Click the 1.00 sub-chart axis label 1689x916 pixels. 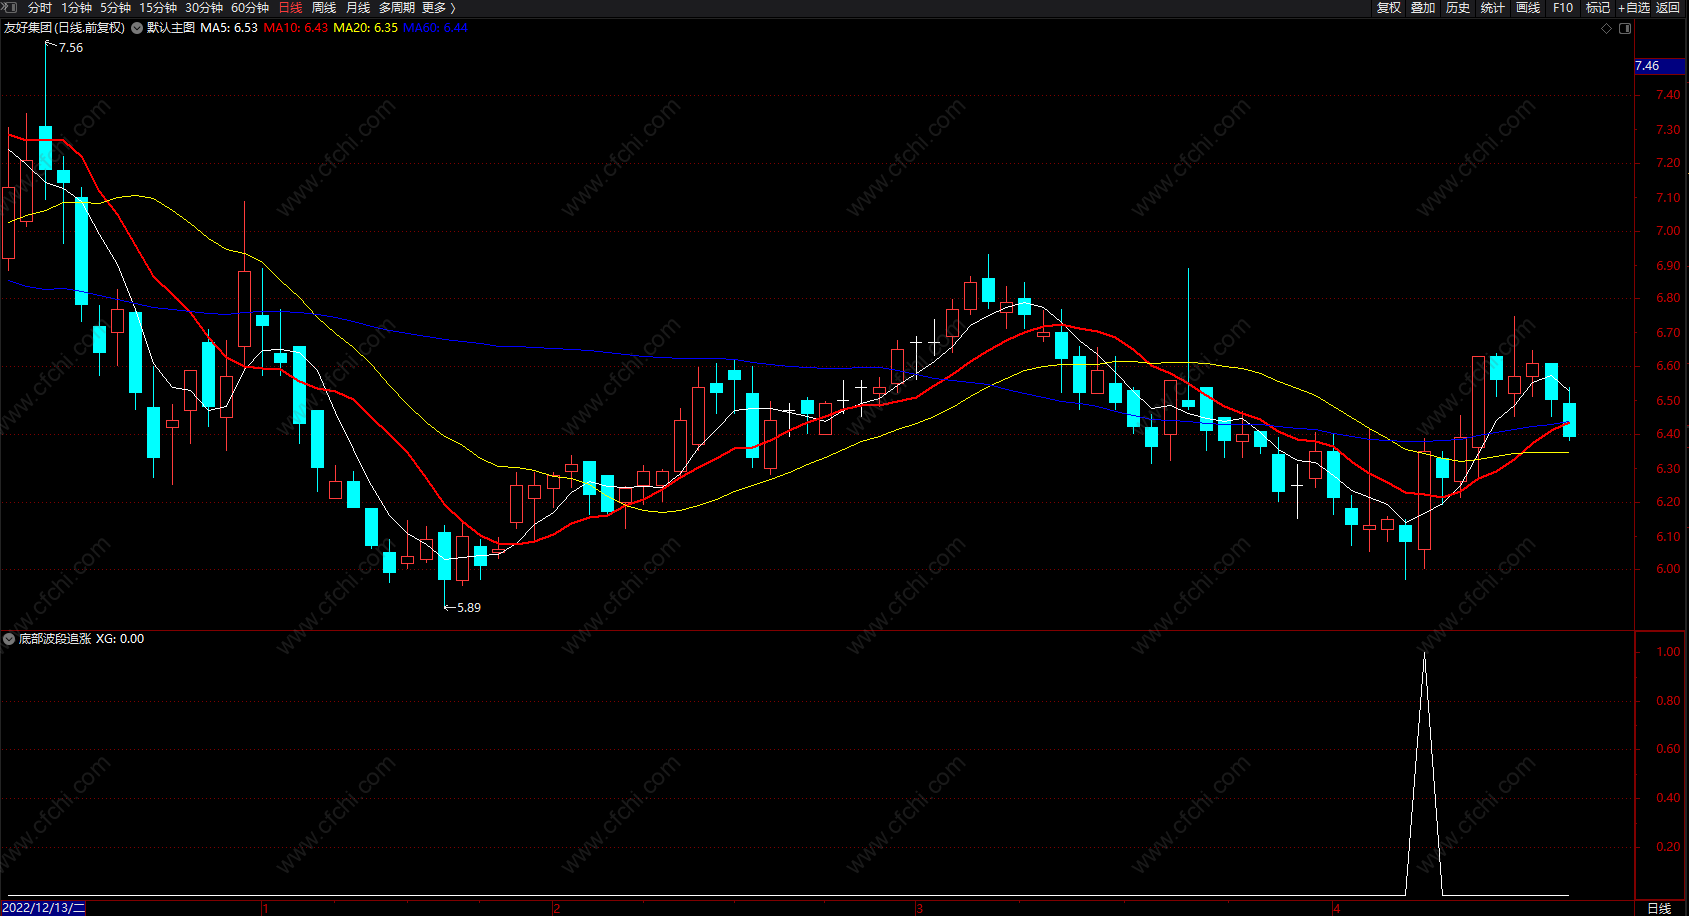coord(1668,652)
